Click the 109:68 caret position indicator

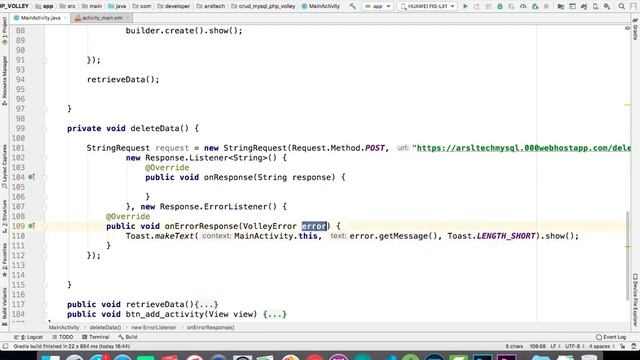[538, 346]
